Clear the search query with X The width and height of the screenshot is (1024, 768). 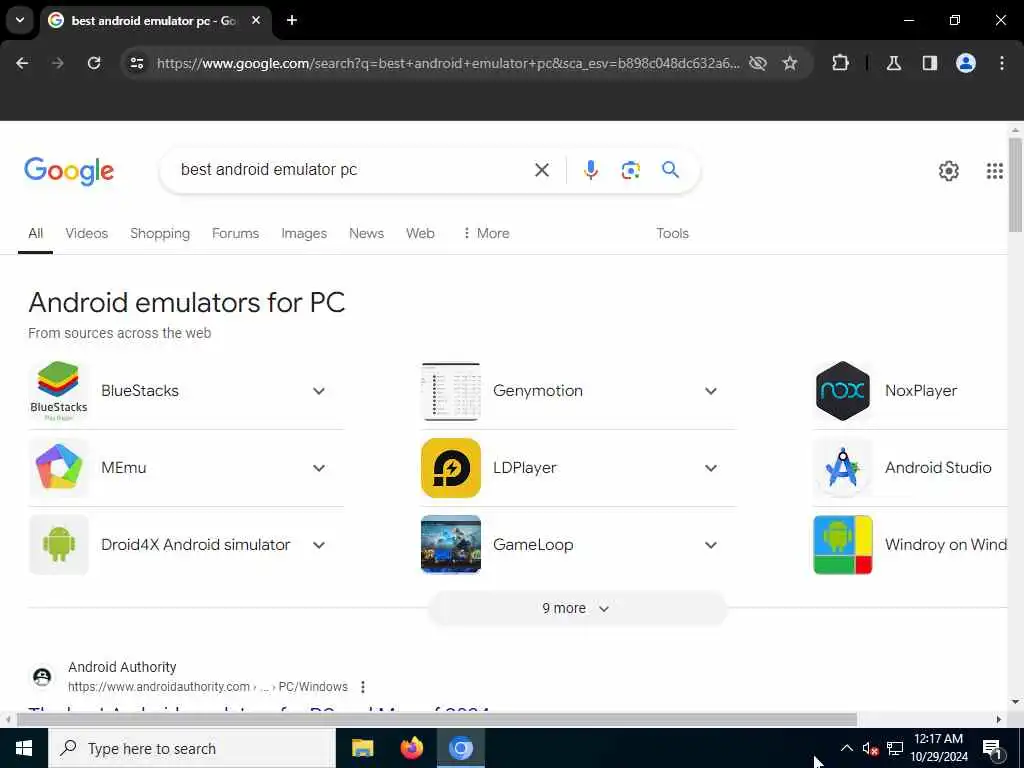(541, 170)
